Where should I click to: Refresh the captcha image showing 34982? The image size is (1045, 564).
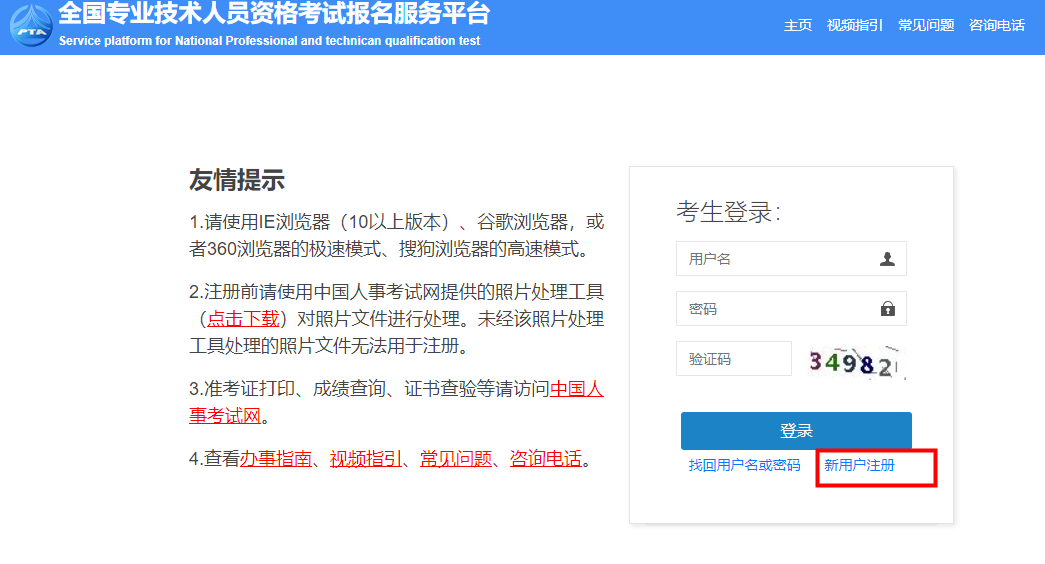[x=855, y=361]
